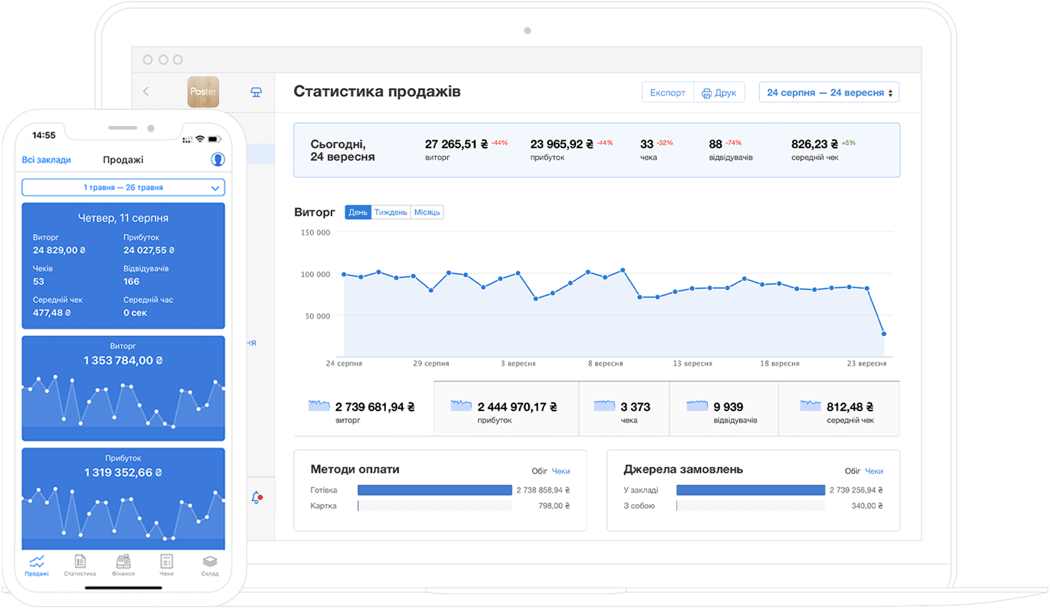This screenshot has width=1050, height=610.
Task: Click the back arrow in desktop sidebar
Action: click(x=146, y=92)
